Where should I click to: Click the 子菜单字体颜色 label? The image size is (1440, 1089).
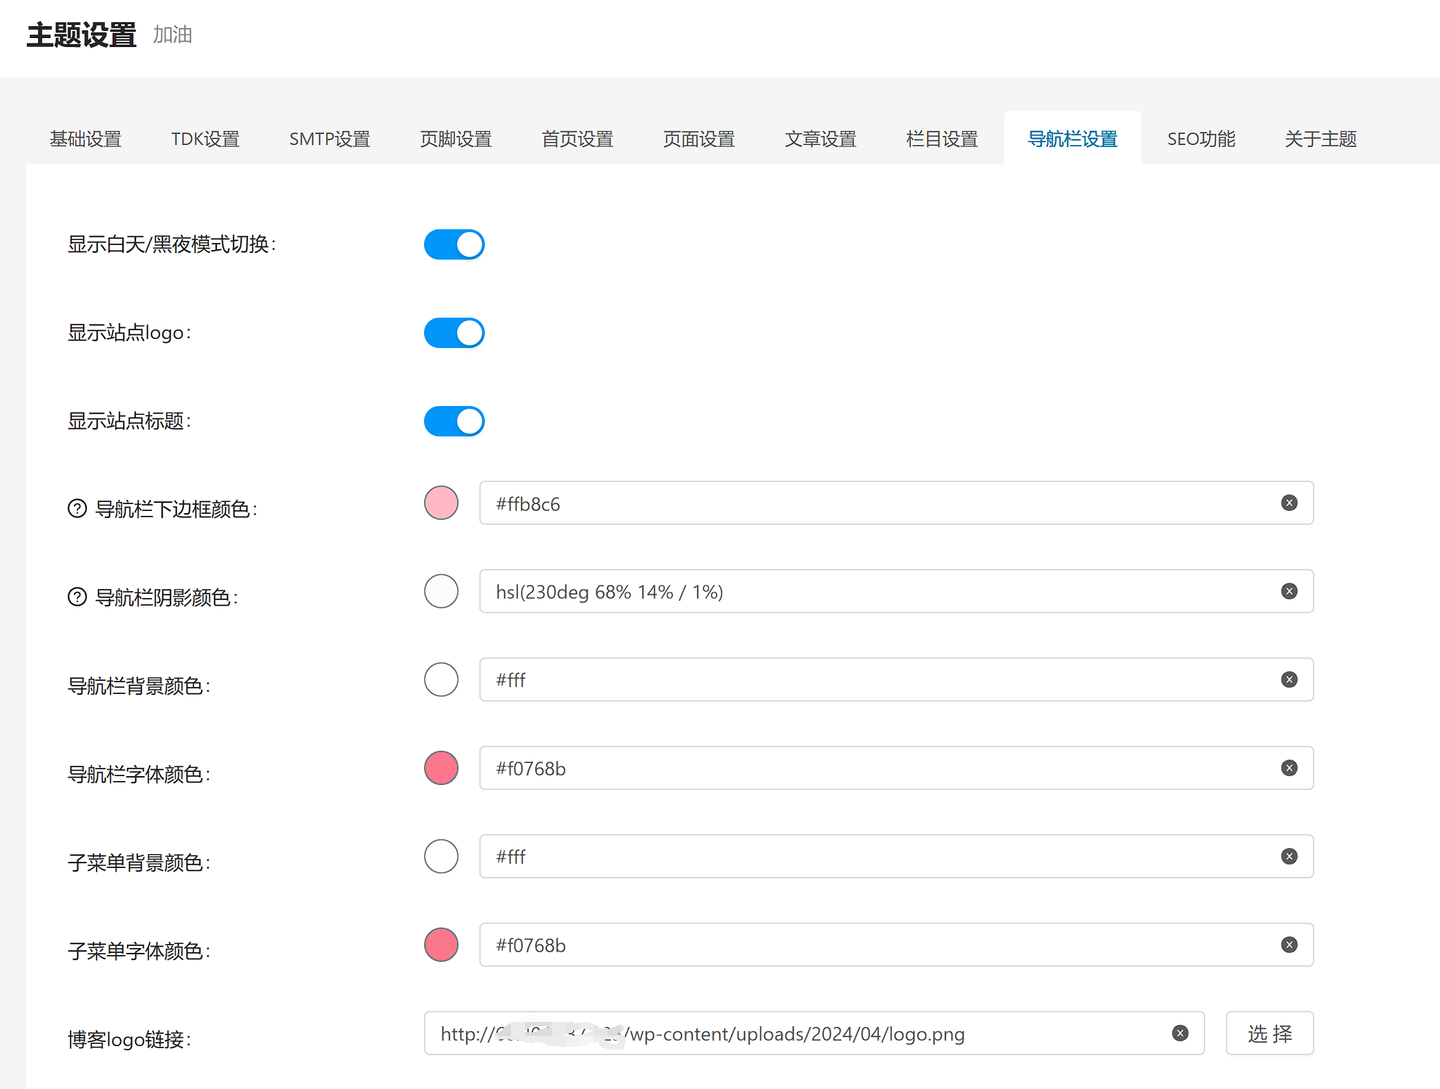coord(139,951)
